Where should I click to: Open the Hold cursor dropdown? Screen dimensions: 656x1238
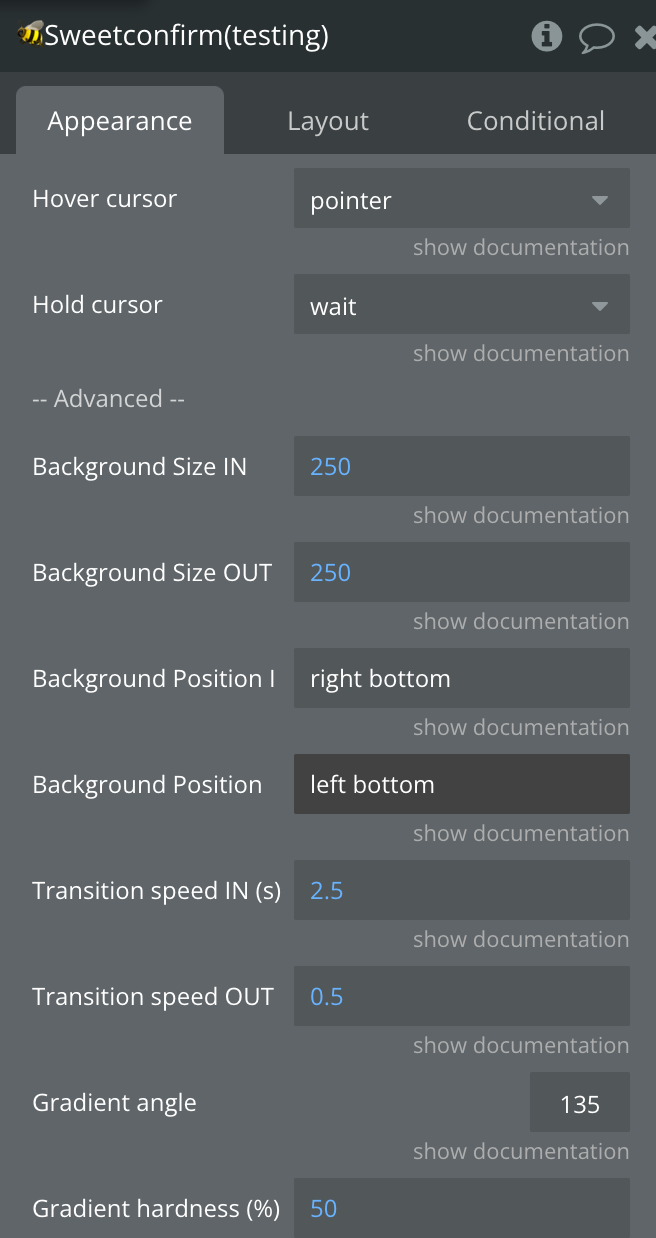click(x=462, y=304)
